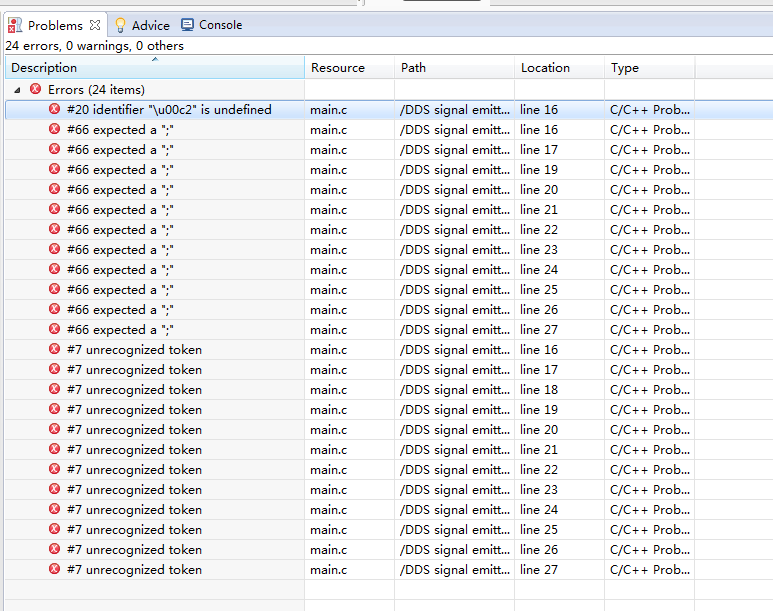
Task: Select the Errors (24 items) tree node
Action: pos(96,90)
